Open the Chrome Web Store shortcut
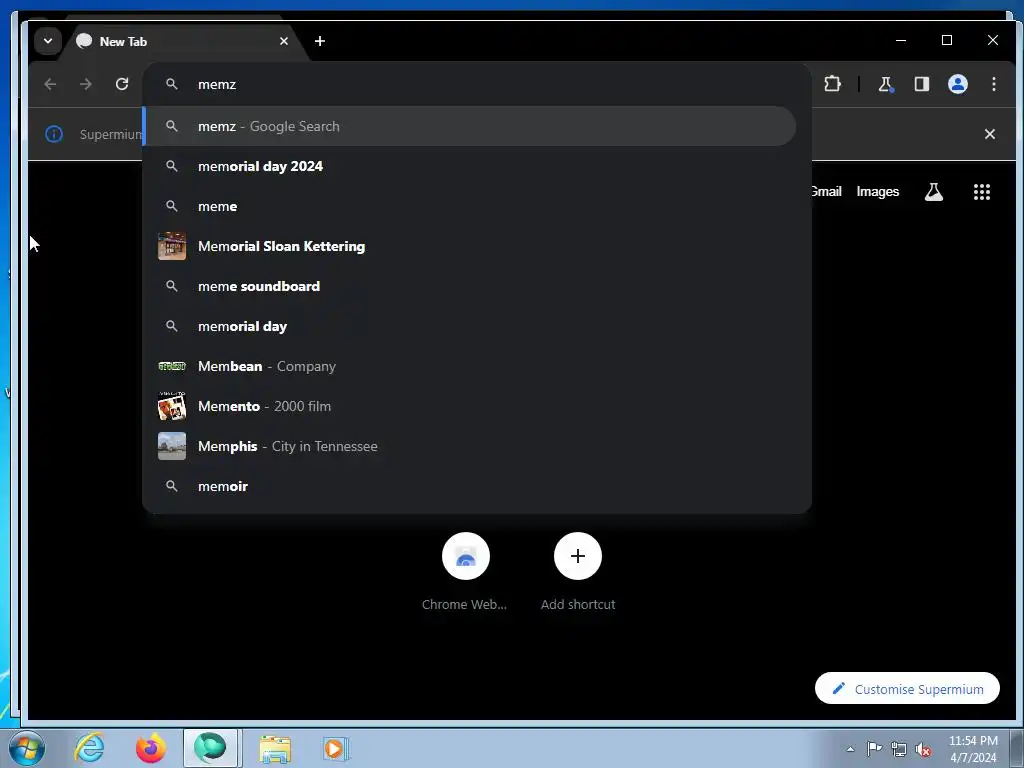Screen dimensions: 1024x768 coord(465,571)
